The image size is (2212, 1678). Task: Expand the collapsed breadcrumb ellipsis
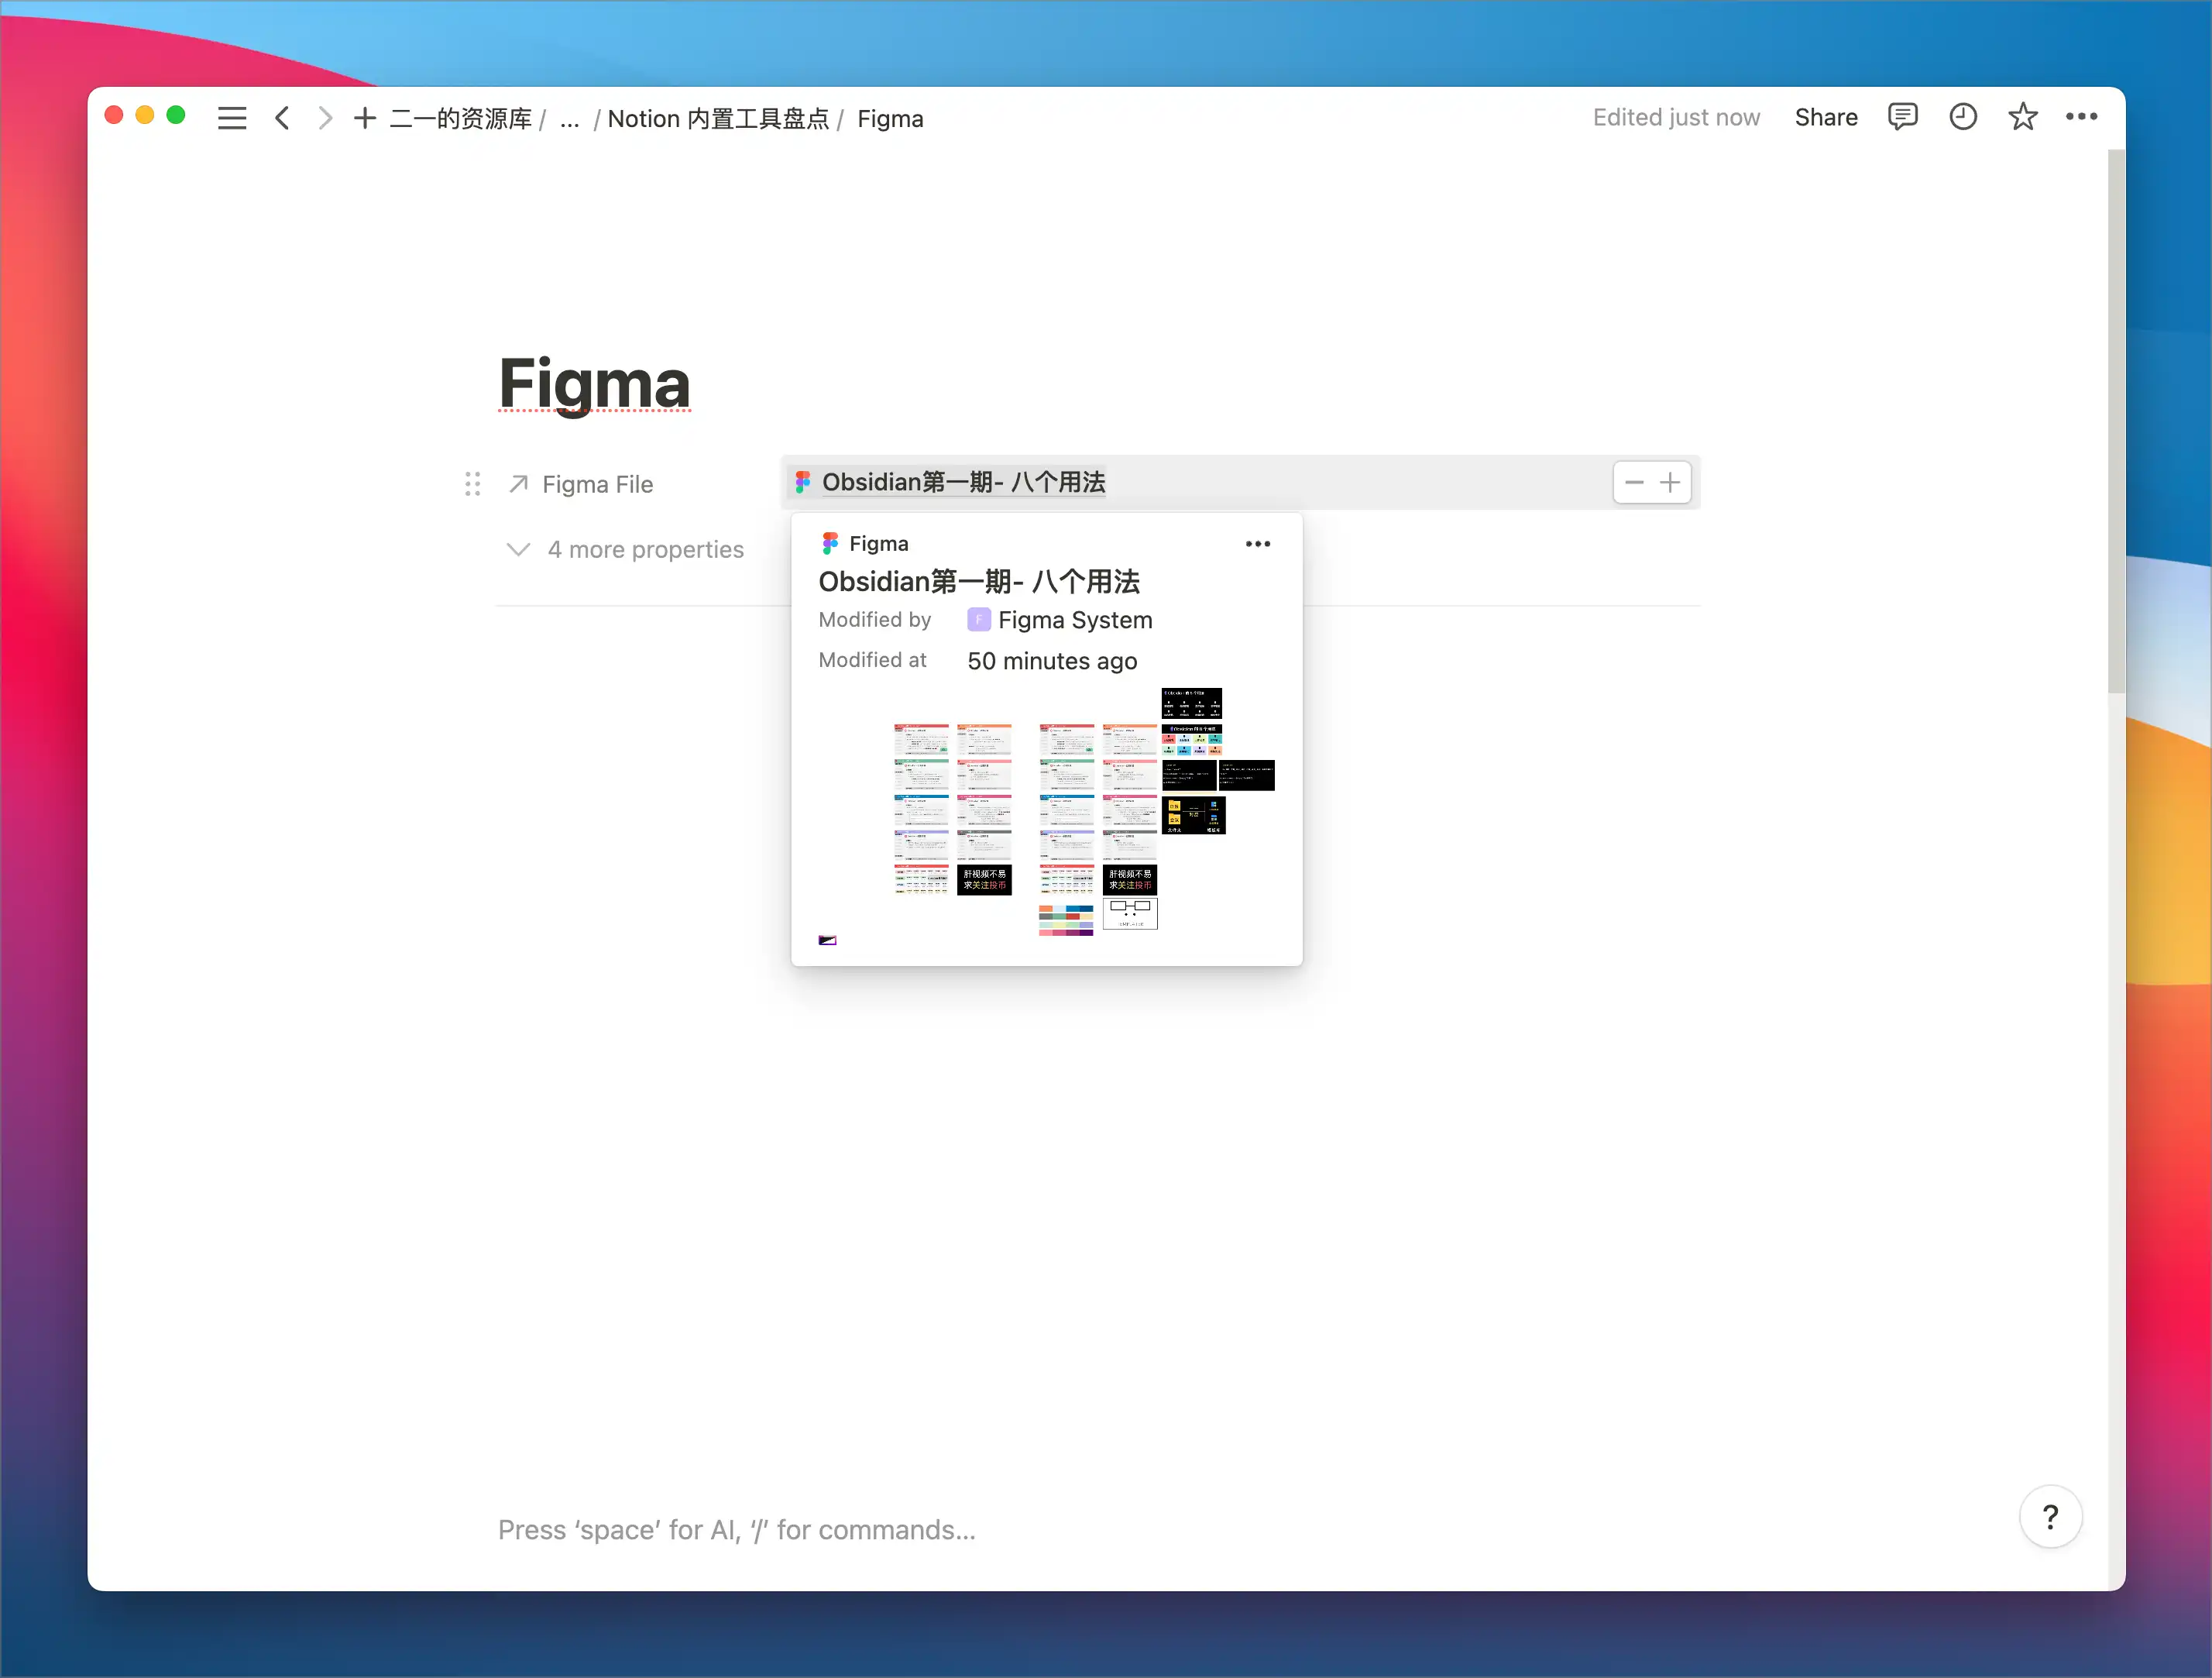tap(569, 119)
